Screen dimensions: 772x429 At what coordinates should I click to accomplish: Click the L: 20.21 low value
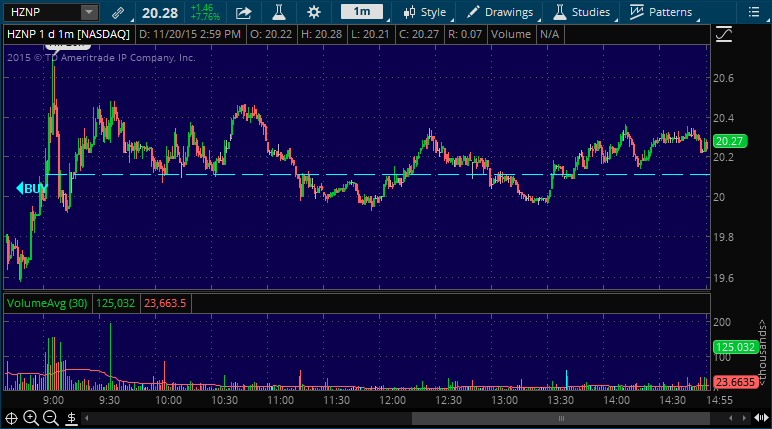tap(370, 34)
